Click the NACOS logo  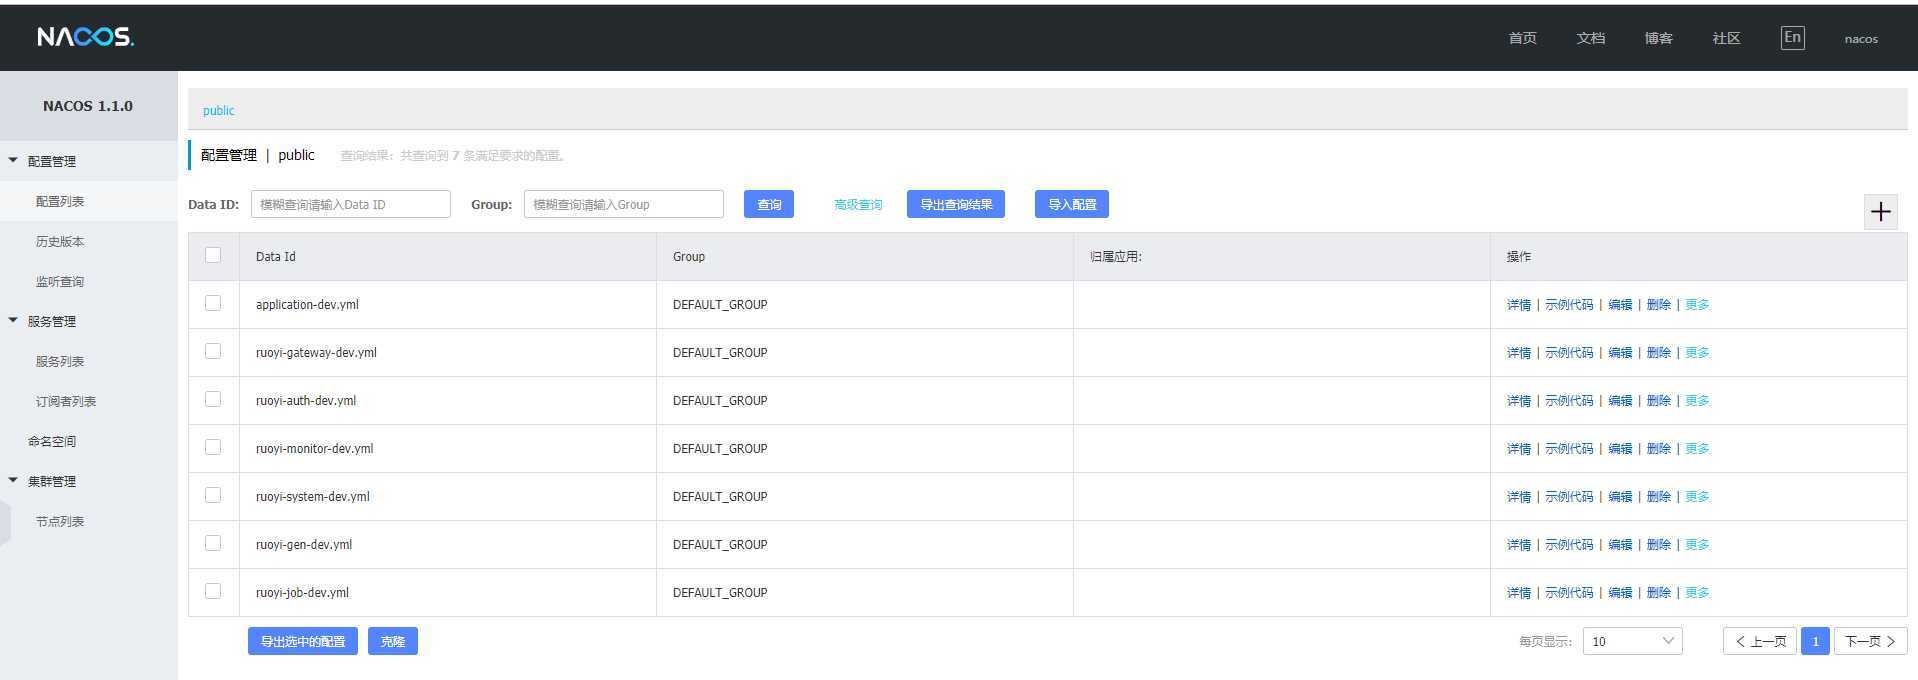(x=86, y=37)
